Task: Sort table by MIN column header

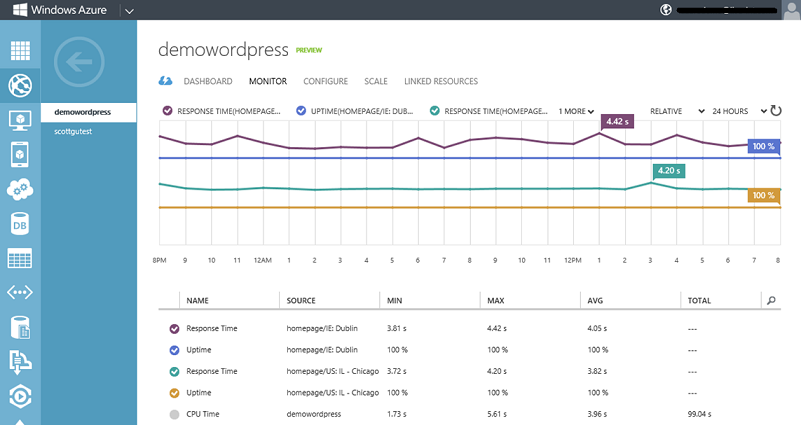Action: click(x=394, y=300)
